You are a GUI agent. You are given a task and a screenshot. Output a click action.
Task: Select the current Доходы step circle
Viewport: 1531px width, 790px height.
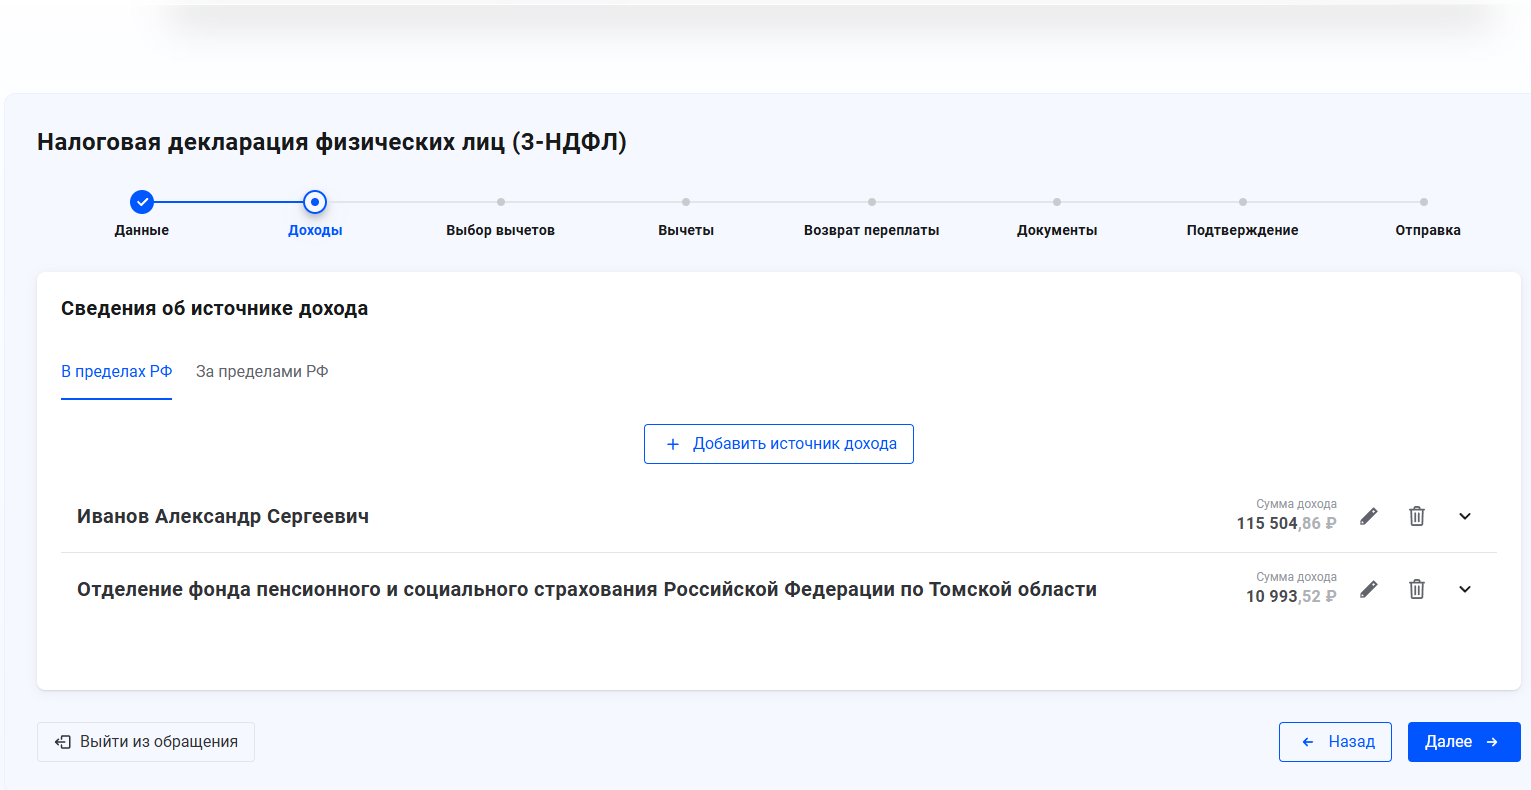click(315, 202)
